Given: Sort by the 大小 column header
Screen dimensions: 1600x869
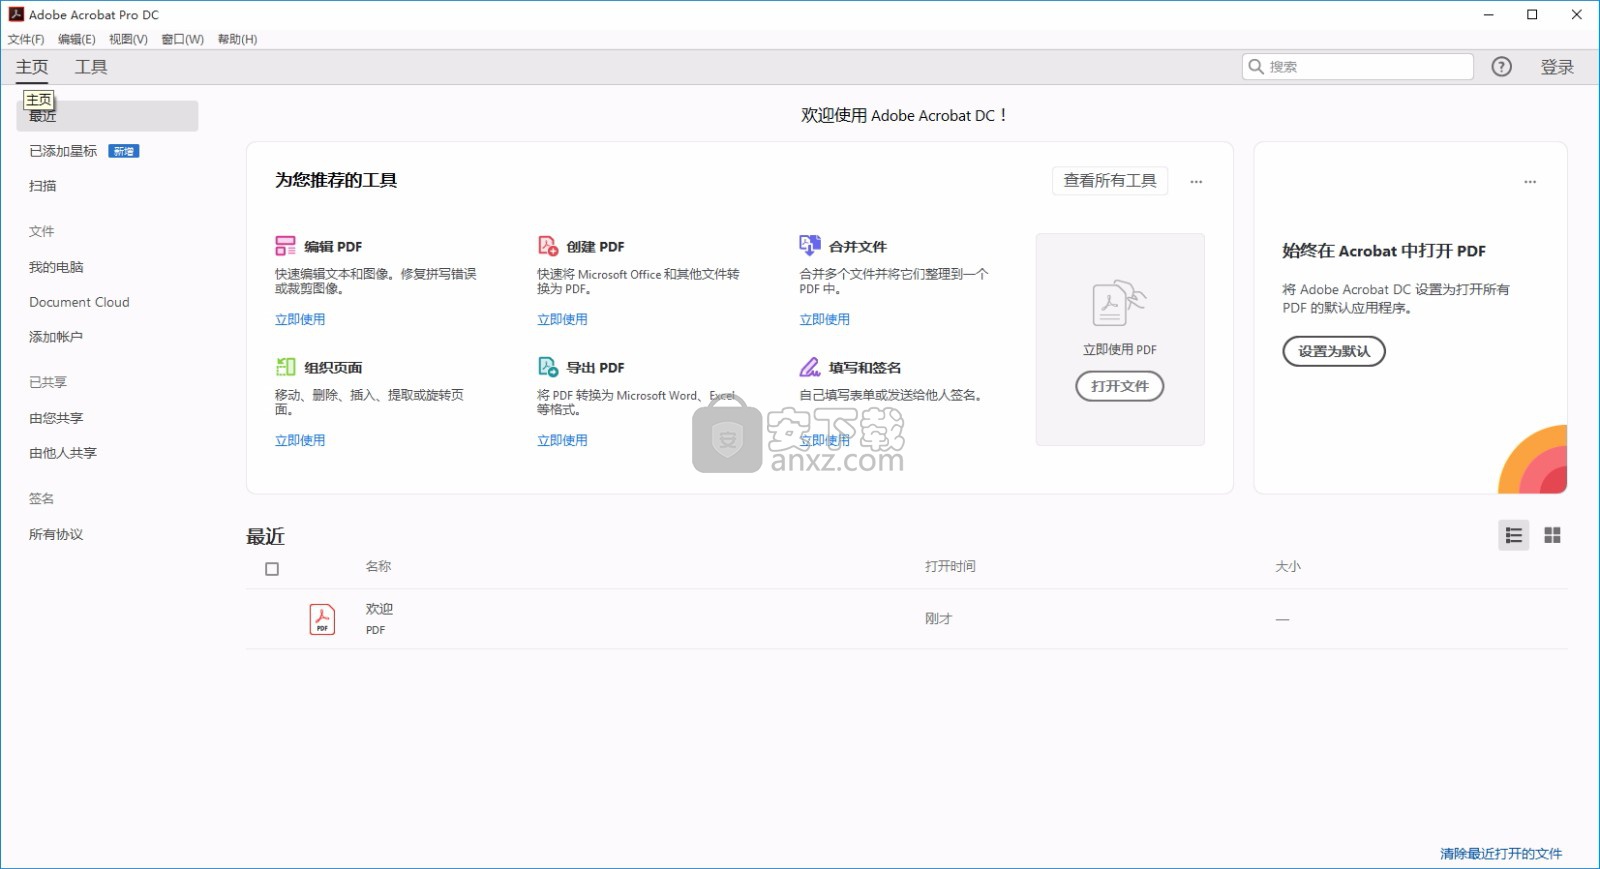Looking at the screenshot, I should click(1288, 566).
